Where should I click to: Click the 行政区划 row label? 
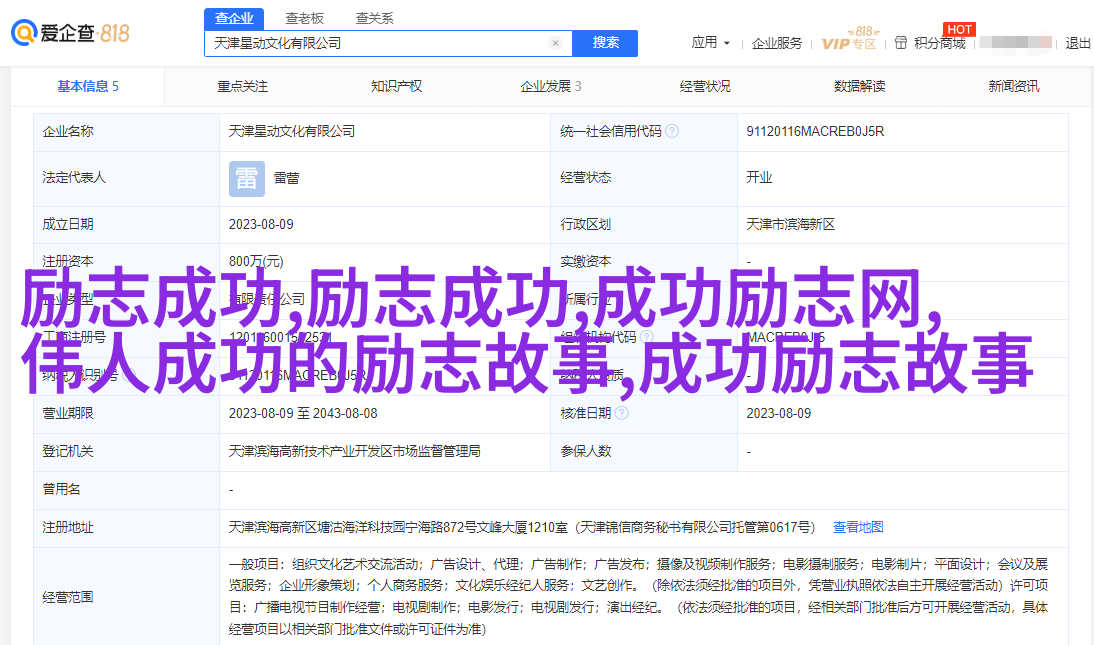(585, 225)
